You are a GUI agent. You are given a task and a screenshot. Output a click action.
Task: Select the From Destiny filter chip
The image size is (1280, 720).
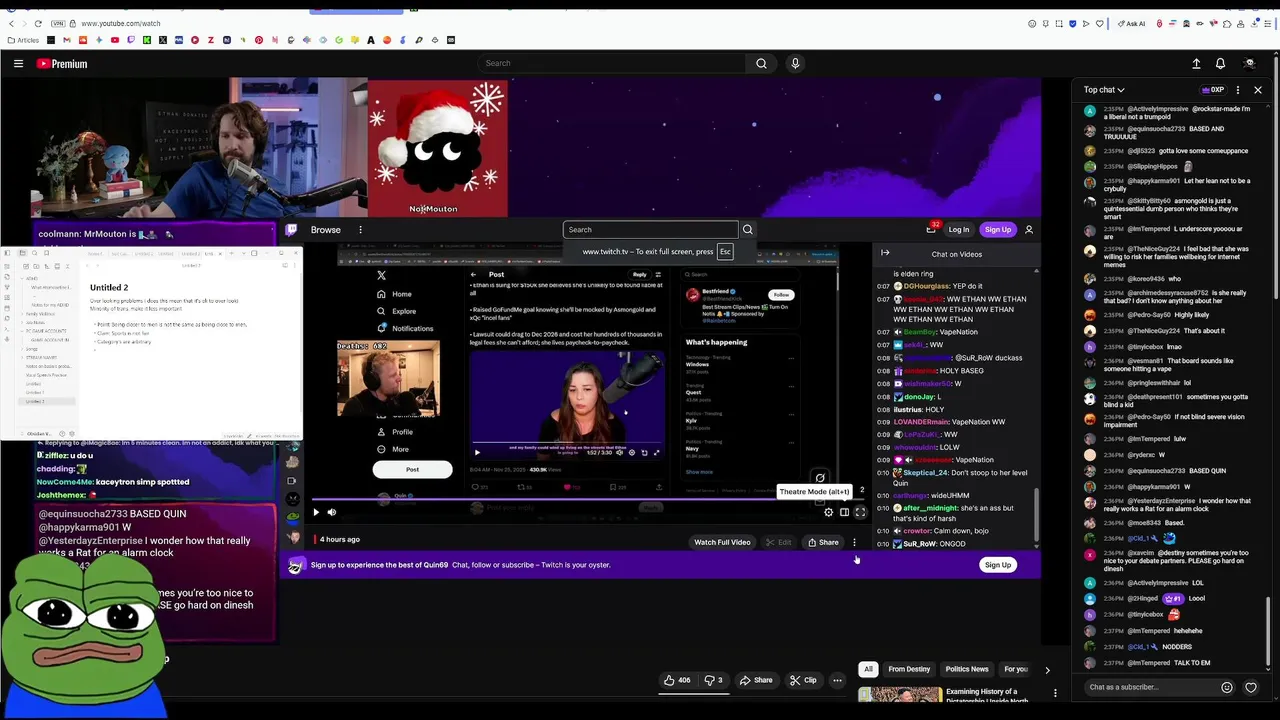pos(909,669)
